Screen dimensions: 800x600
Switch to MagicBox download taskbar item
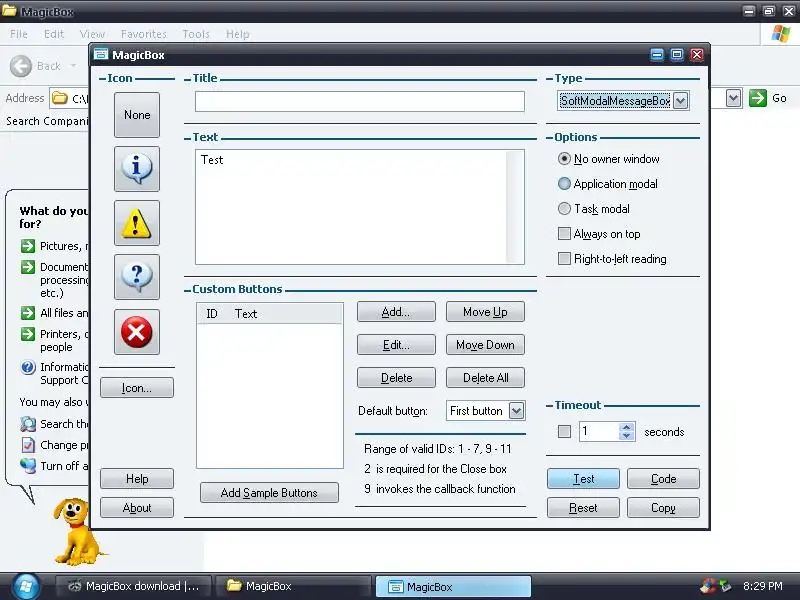133,586
